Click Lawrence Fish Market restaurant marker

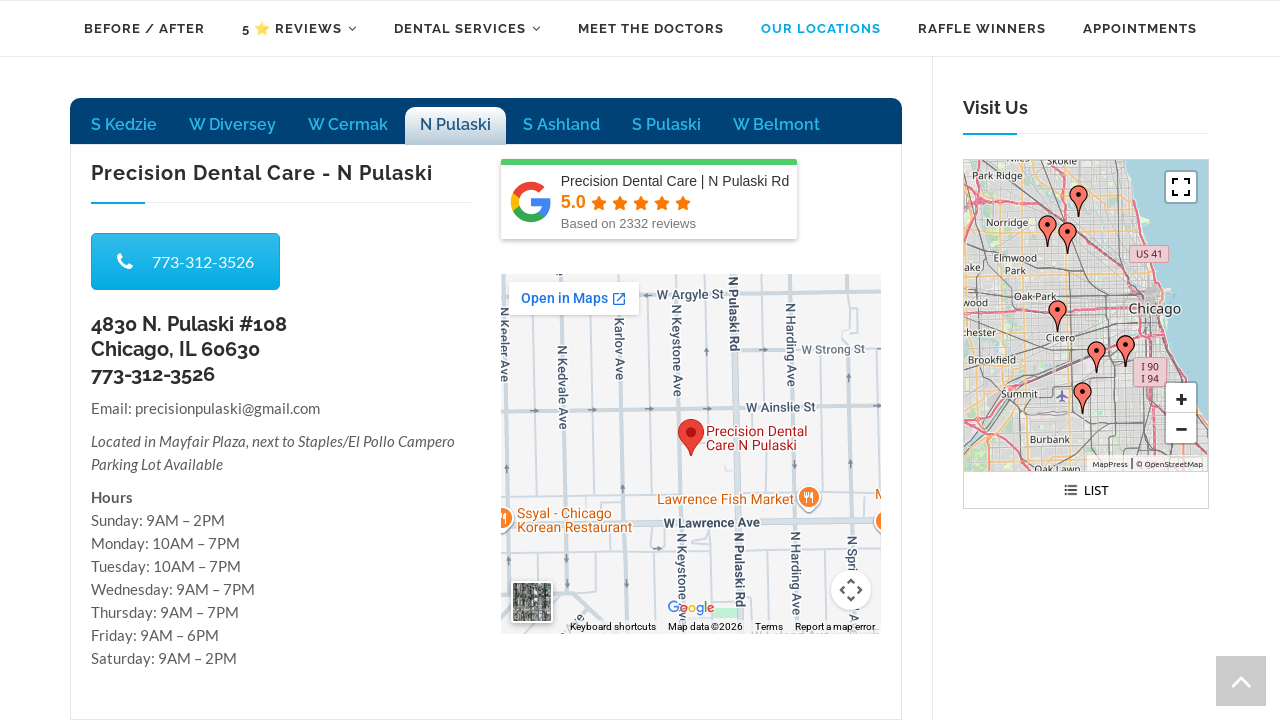(x=809, y=497)
